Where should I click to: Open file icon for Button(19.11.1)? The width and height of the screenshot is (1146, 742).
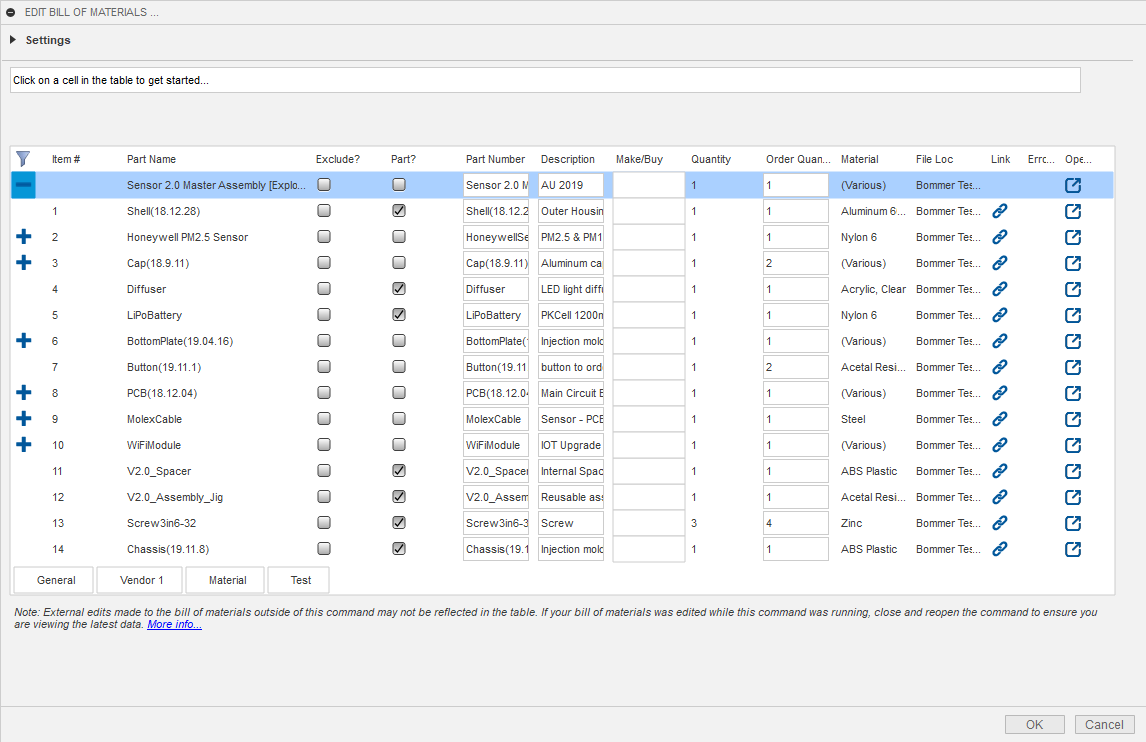1073,367
